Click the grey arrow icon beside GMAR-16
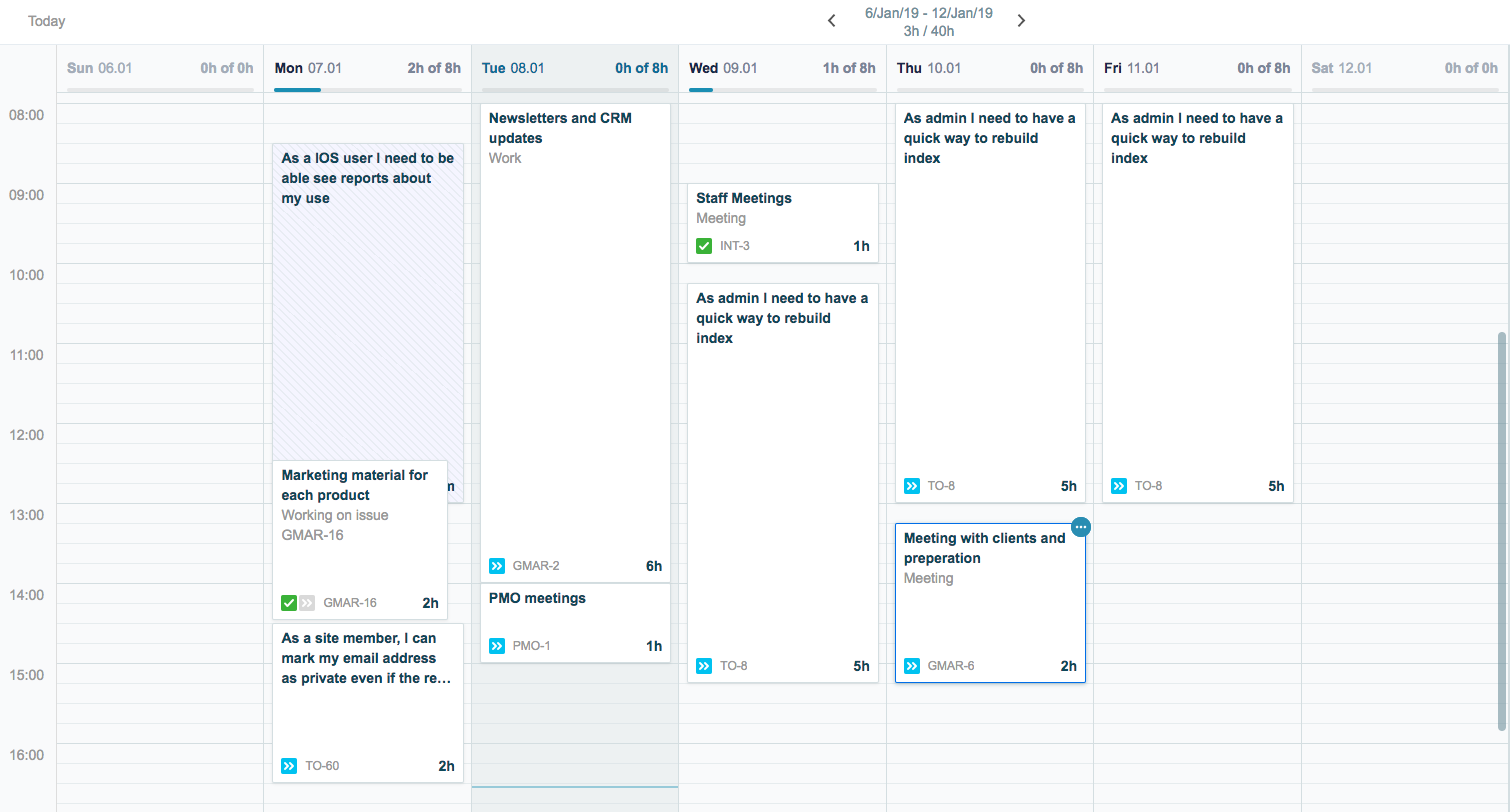The height and width of the screenshot is (812, 1510). pyautogui.click(x=307, y=603)
